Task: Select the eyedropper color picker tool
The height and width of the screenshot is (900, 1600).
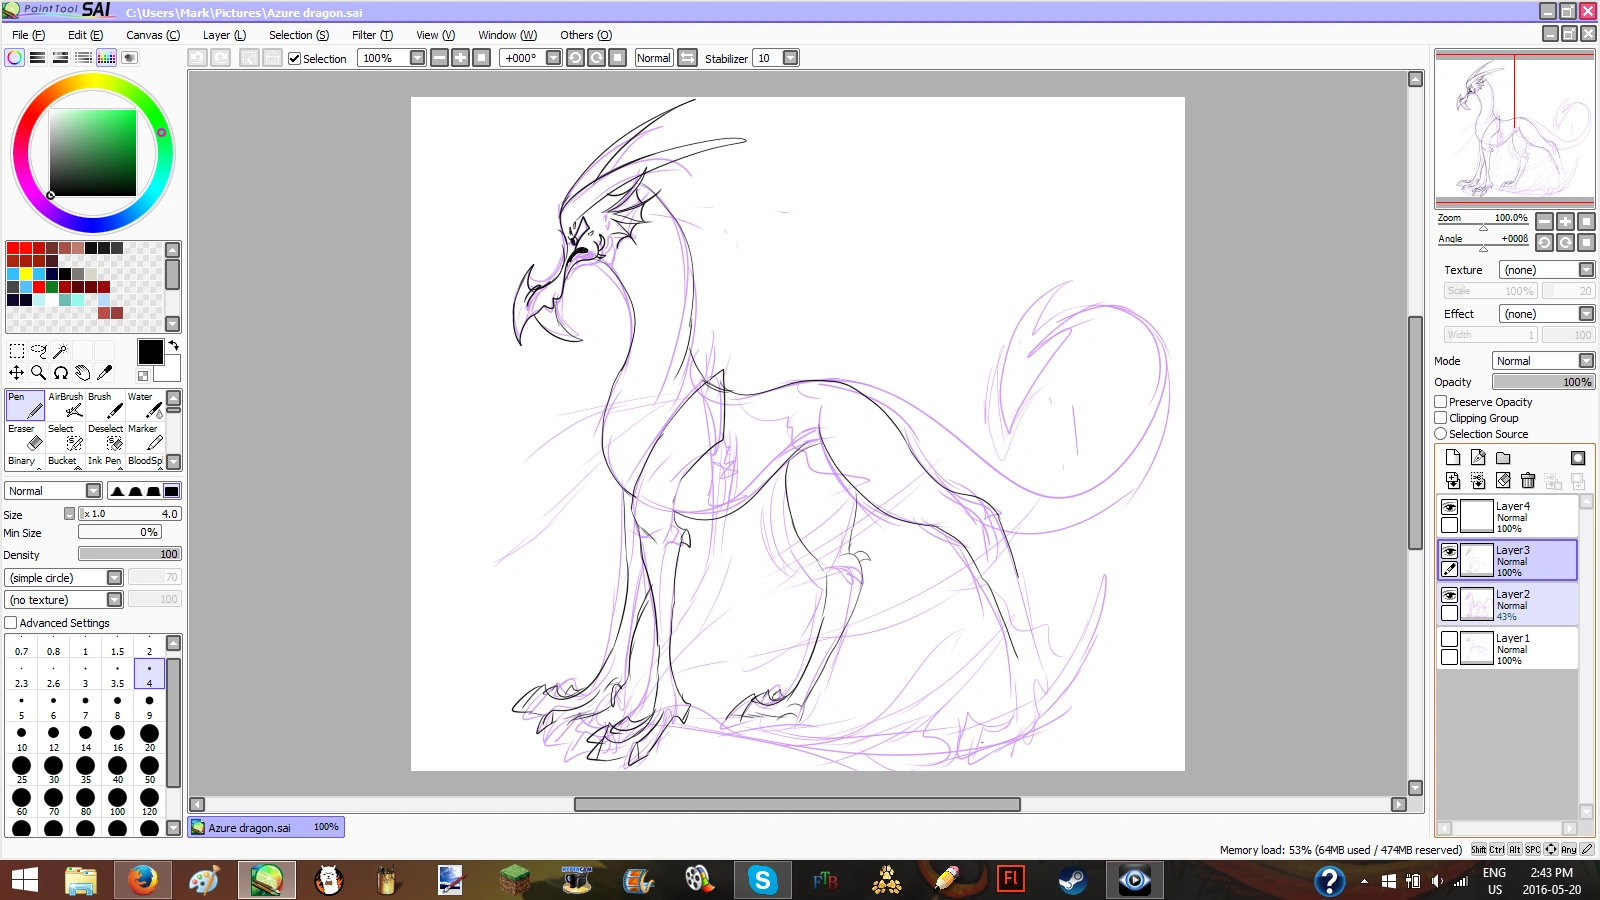Action: click(104, 373)
